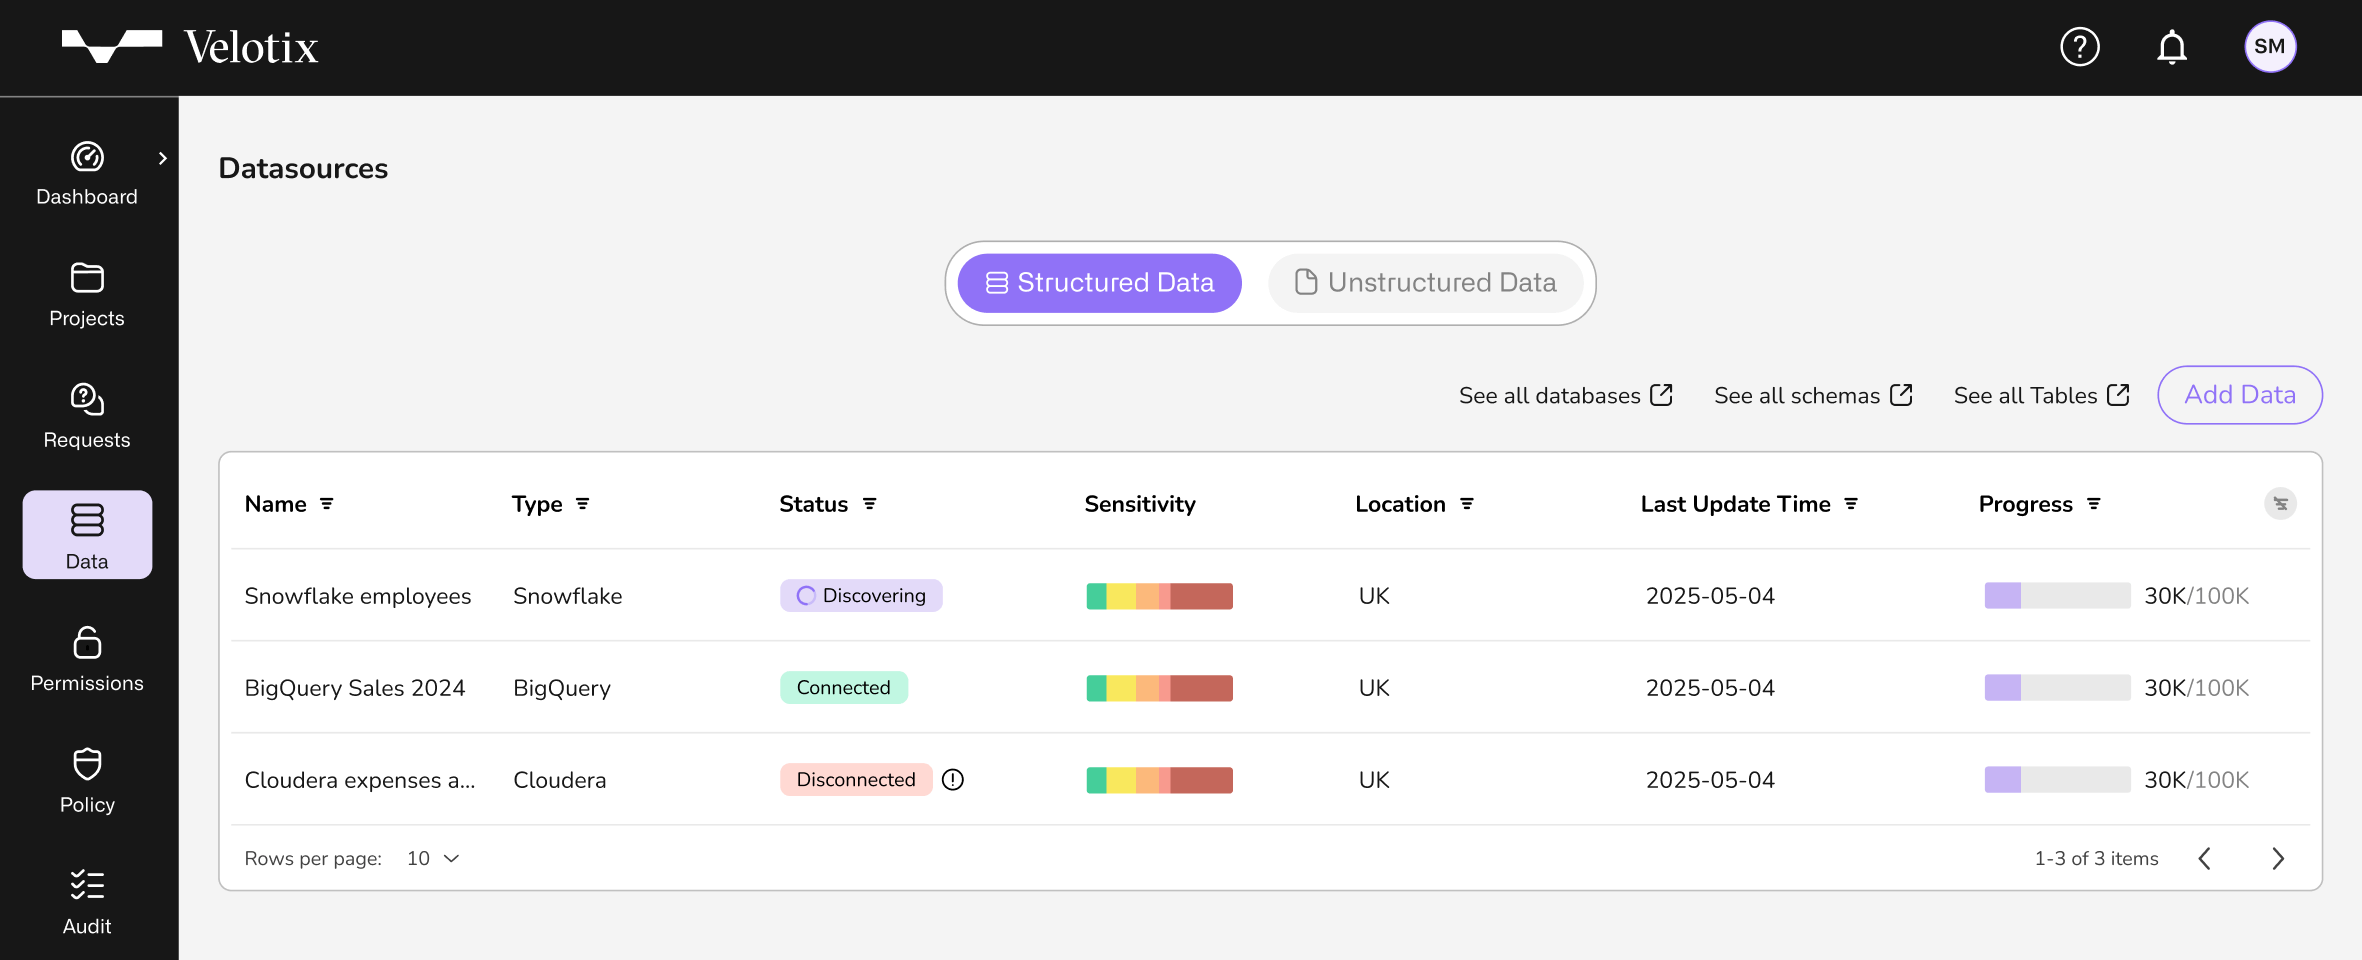Click Cloudera row progress bar
Viewport: 2362px width, 960px height.
coord(2057,780)
